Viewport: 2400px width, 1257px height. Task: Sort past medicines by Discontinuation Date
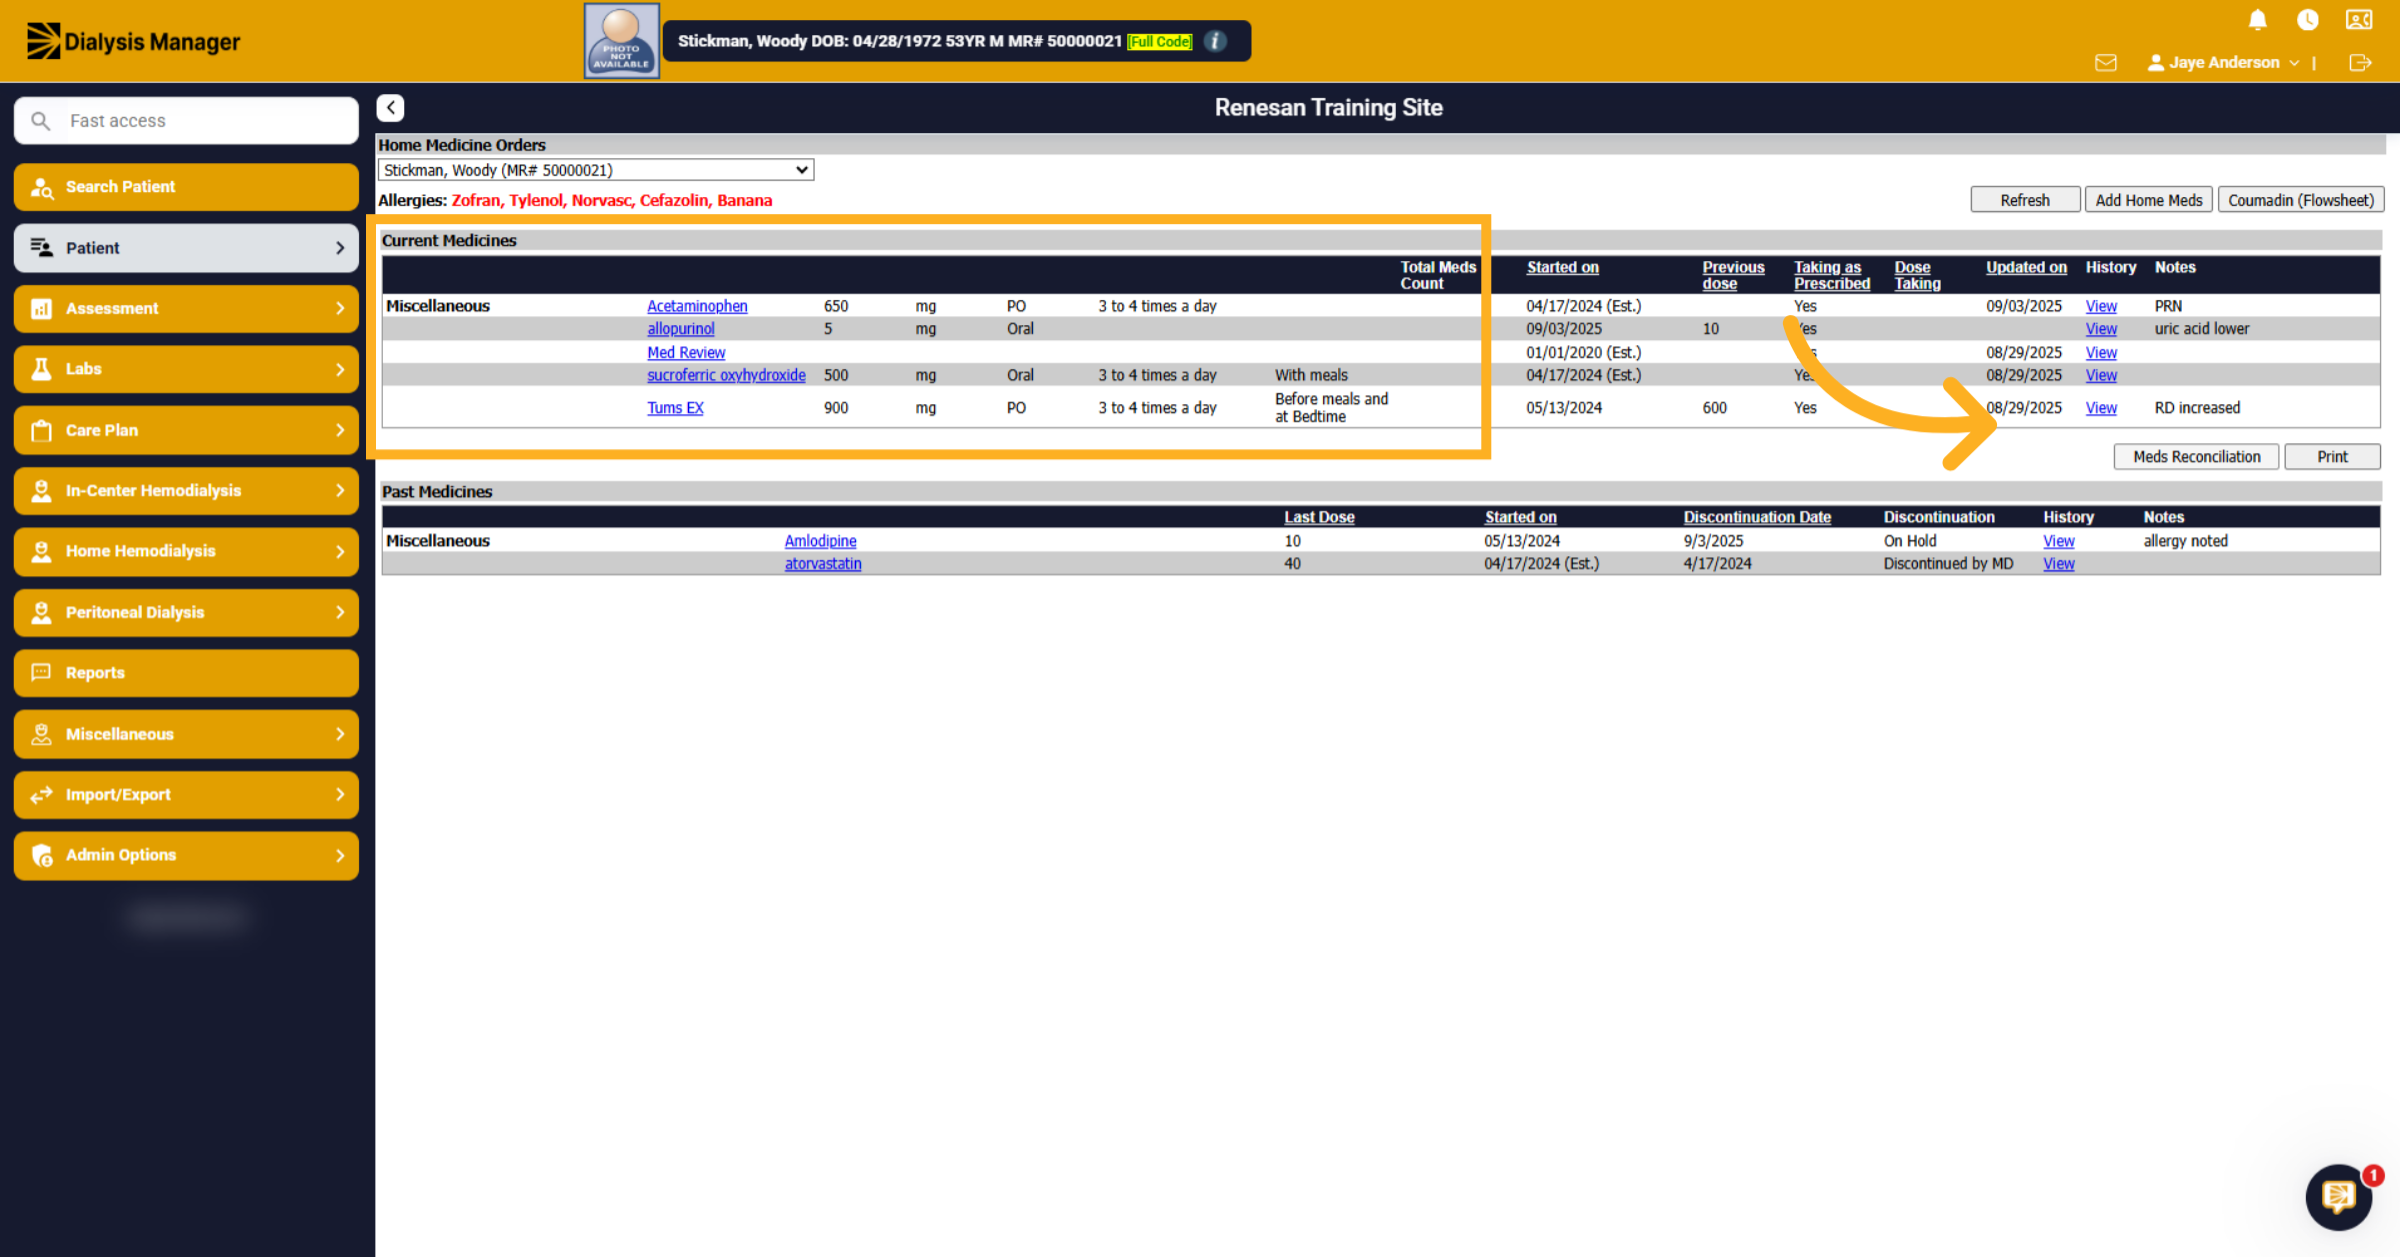(x=1757, y=517)
